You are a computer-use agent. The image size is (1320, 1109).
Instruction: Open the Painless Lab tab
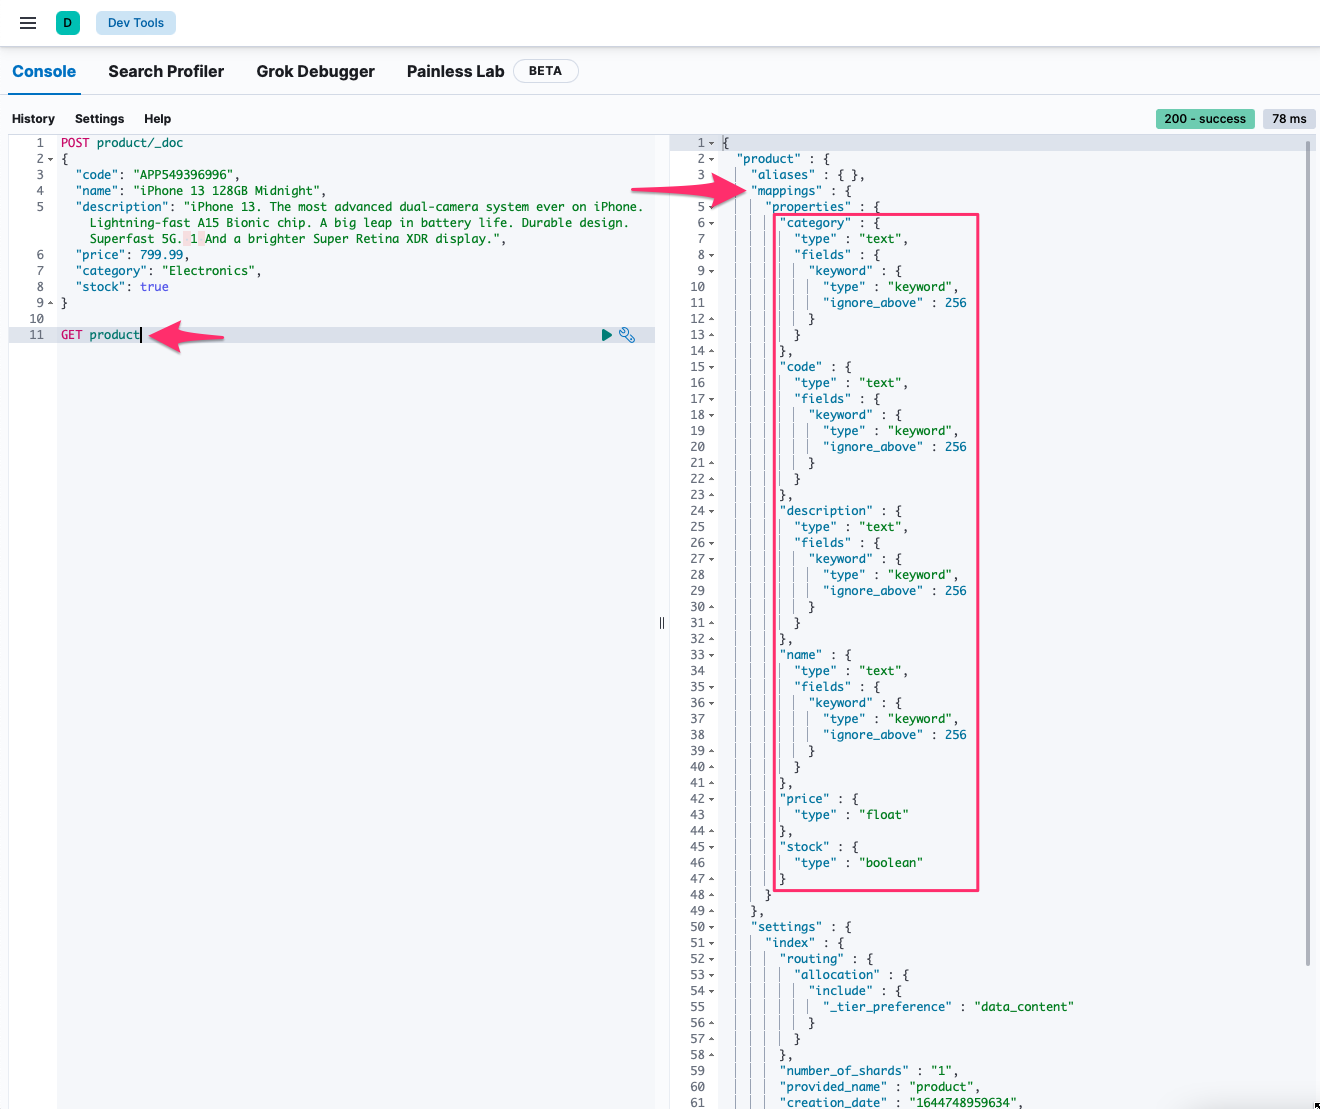[x=455, y=71]
